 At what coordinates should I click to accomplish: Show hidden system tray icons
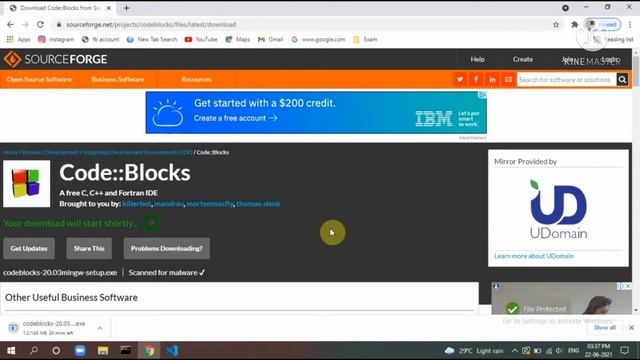514,351
